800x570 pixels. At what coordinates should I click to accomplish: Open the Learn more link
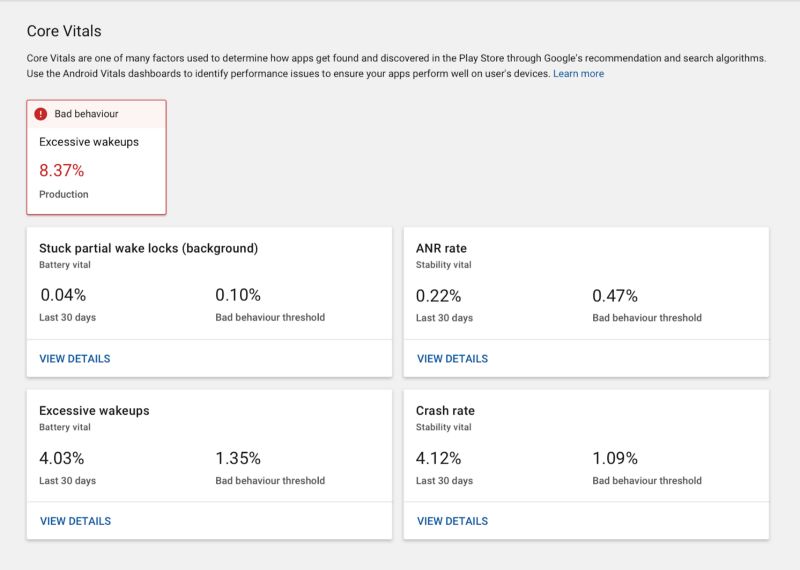[578, 74]
